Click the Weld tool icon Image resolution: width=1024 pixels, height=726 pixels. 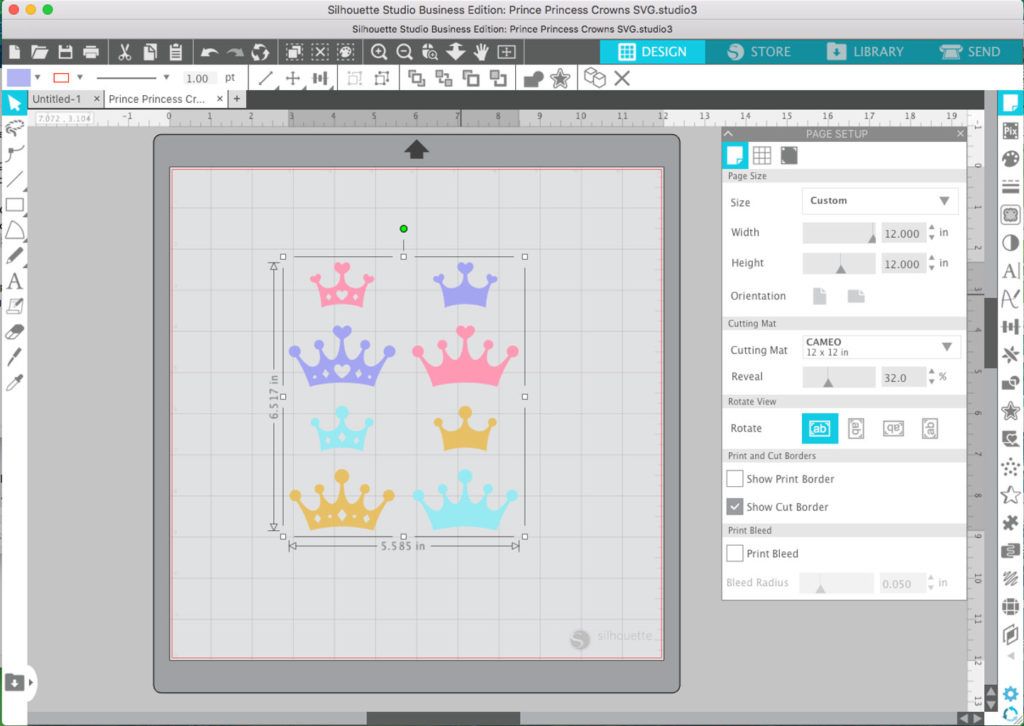tap(534, 78)
